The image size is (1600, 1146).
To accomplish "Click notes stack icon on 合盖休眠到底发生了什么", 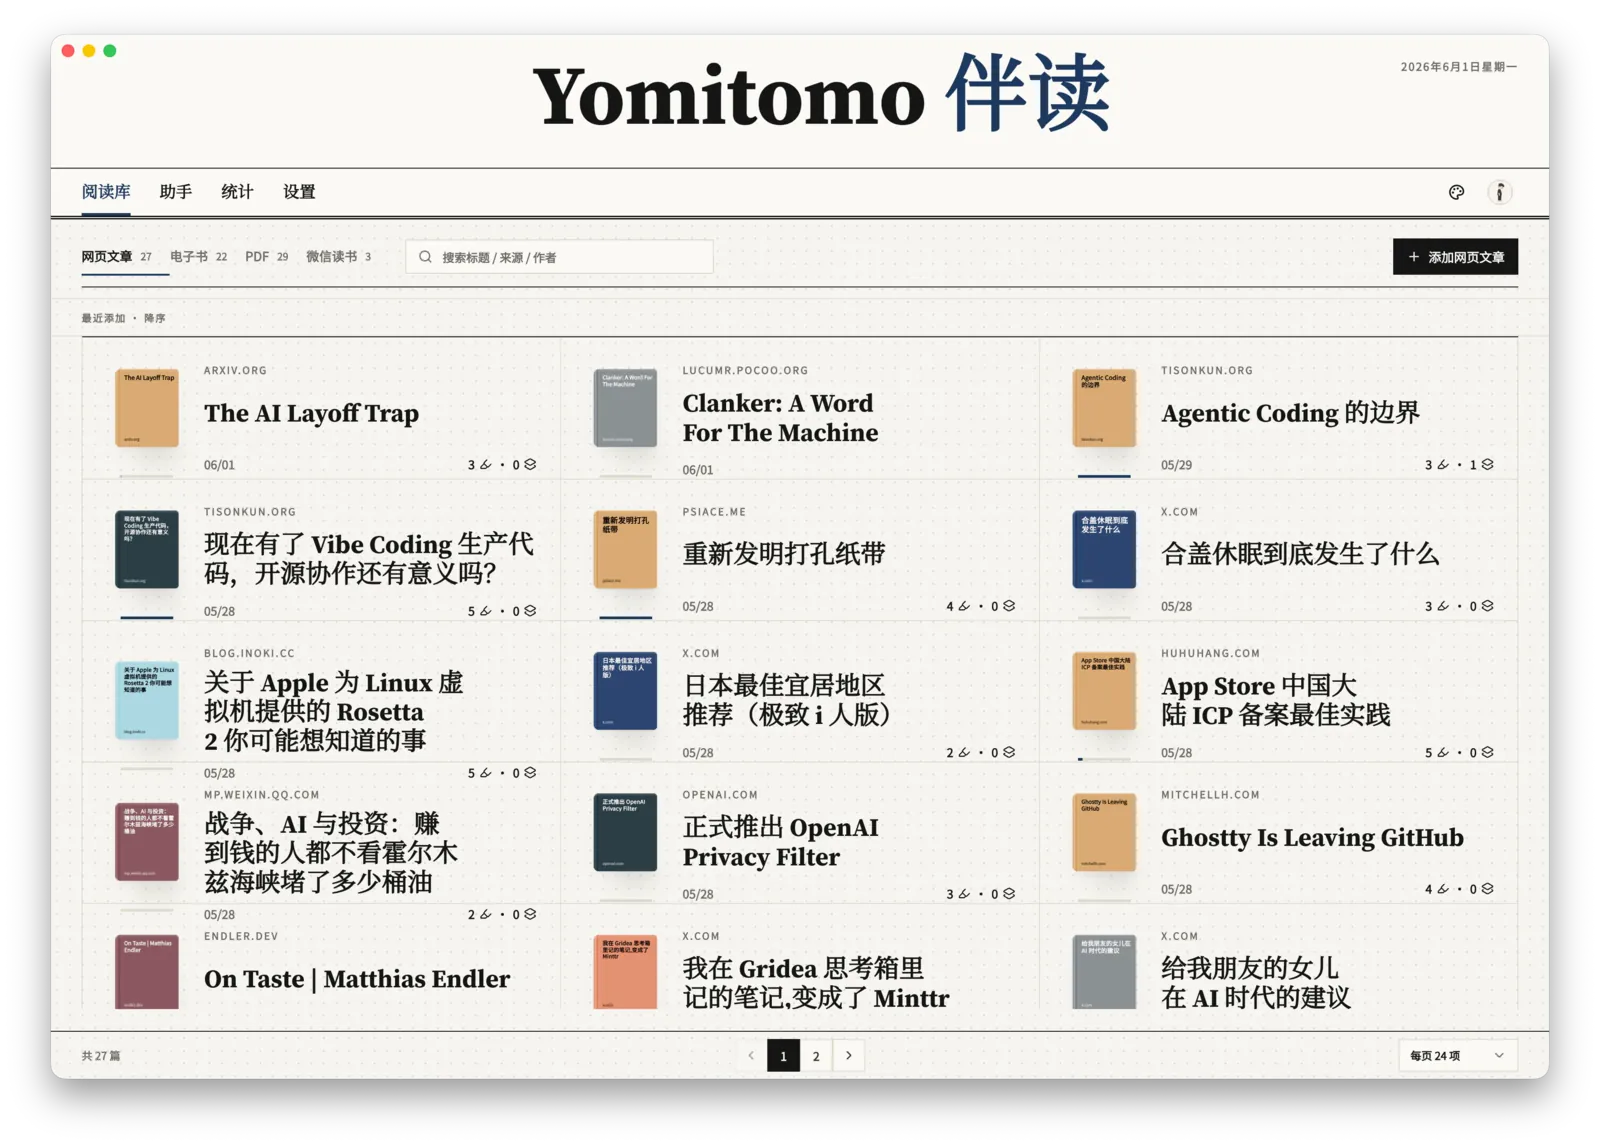I will pyautogui.click(x=1487, y=606).
